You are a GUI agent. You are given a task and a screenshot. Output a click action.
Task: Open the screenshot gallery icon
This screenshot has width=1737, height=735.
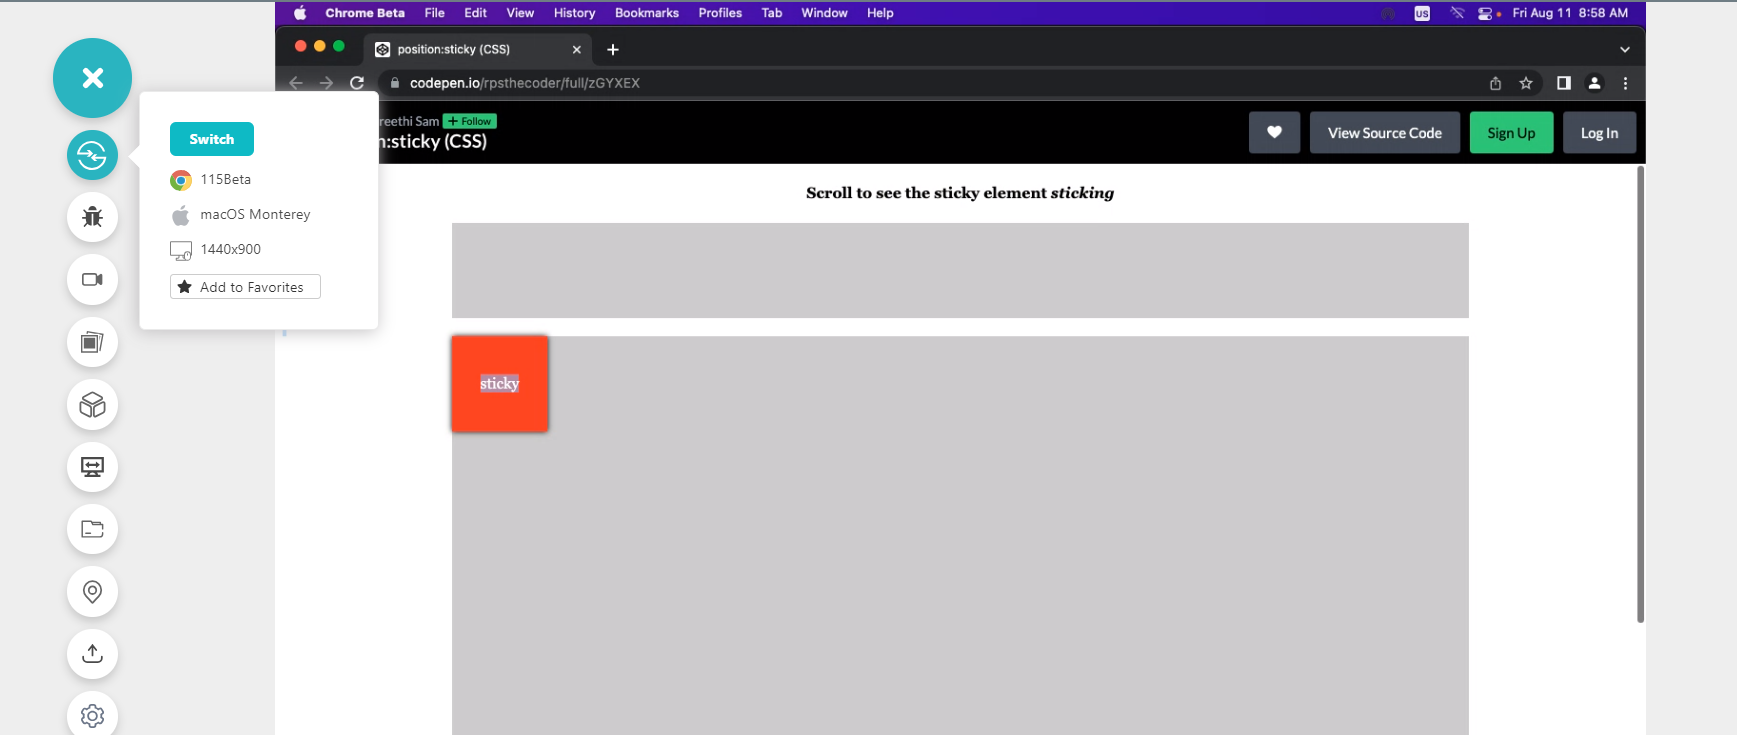tap(92, 342)
